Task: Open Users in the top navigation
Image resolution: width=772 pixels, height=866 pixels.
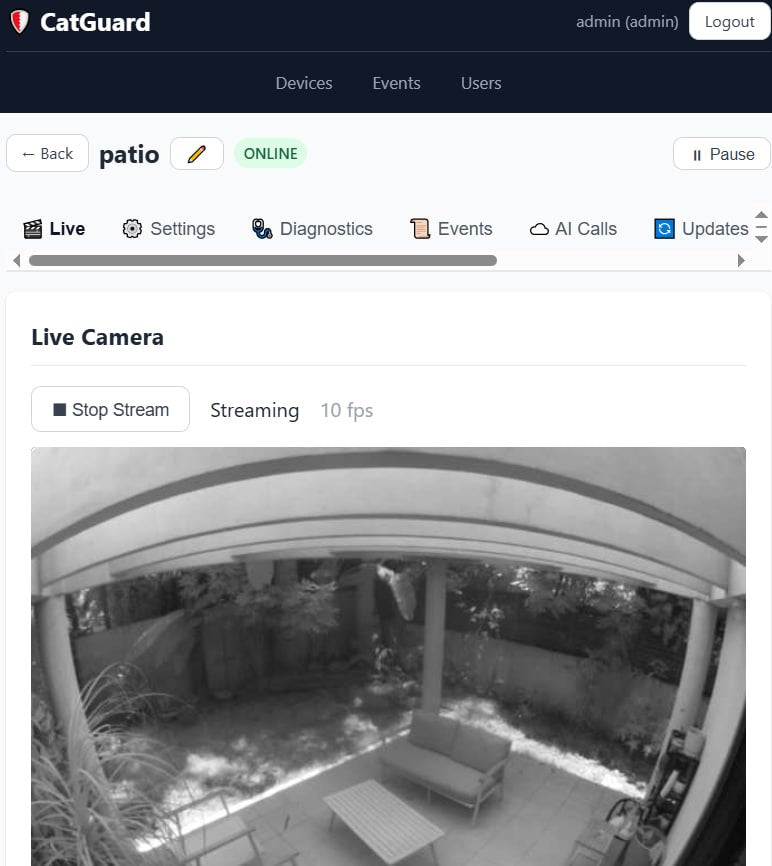Action: click(481, 83)
